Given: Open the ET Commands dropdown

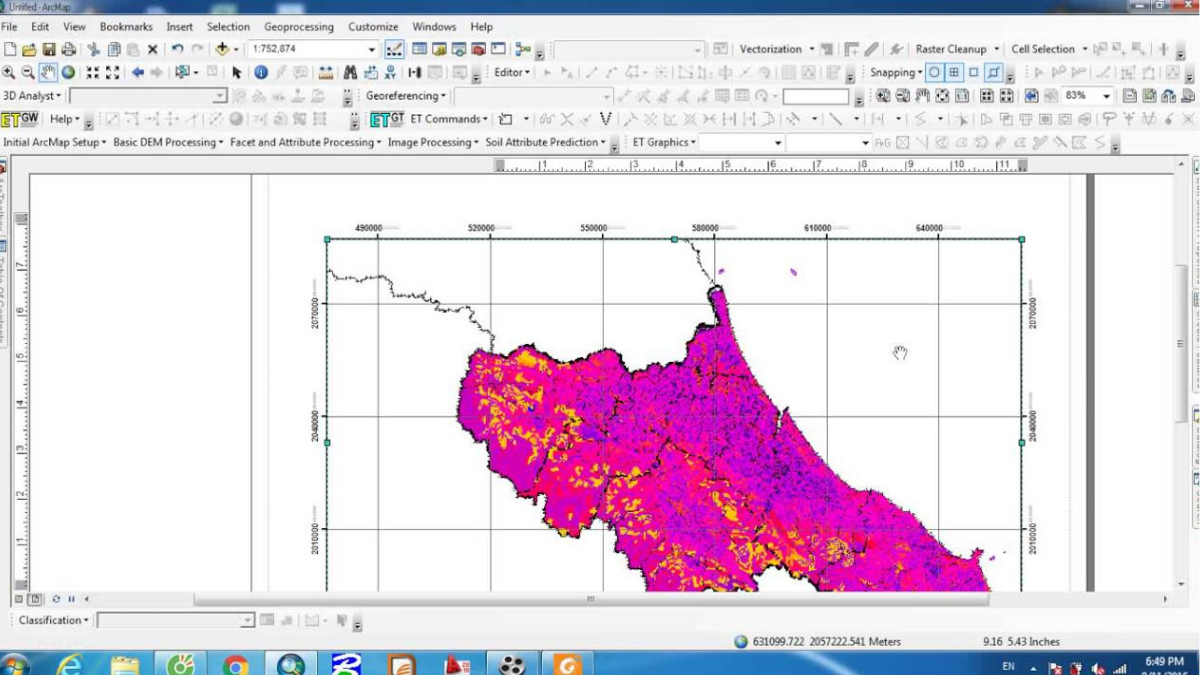Looking at the screenshot, I should [449, 119].
